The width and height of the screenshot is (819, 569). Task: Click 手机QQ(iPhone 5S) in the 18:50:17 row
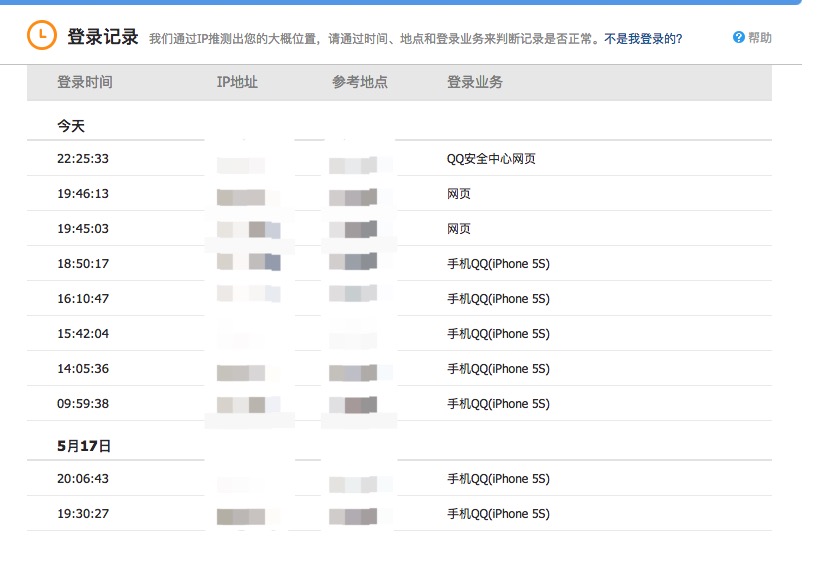click(x=498, y=264)
